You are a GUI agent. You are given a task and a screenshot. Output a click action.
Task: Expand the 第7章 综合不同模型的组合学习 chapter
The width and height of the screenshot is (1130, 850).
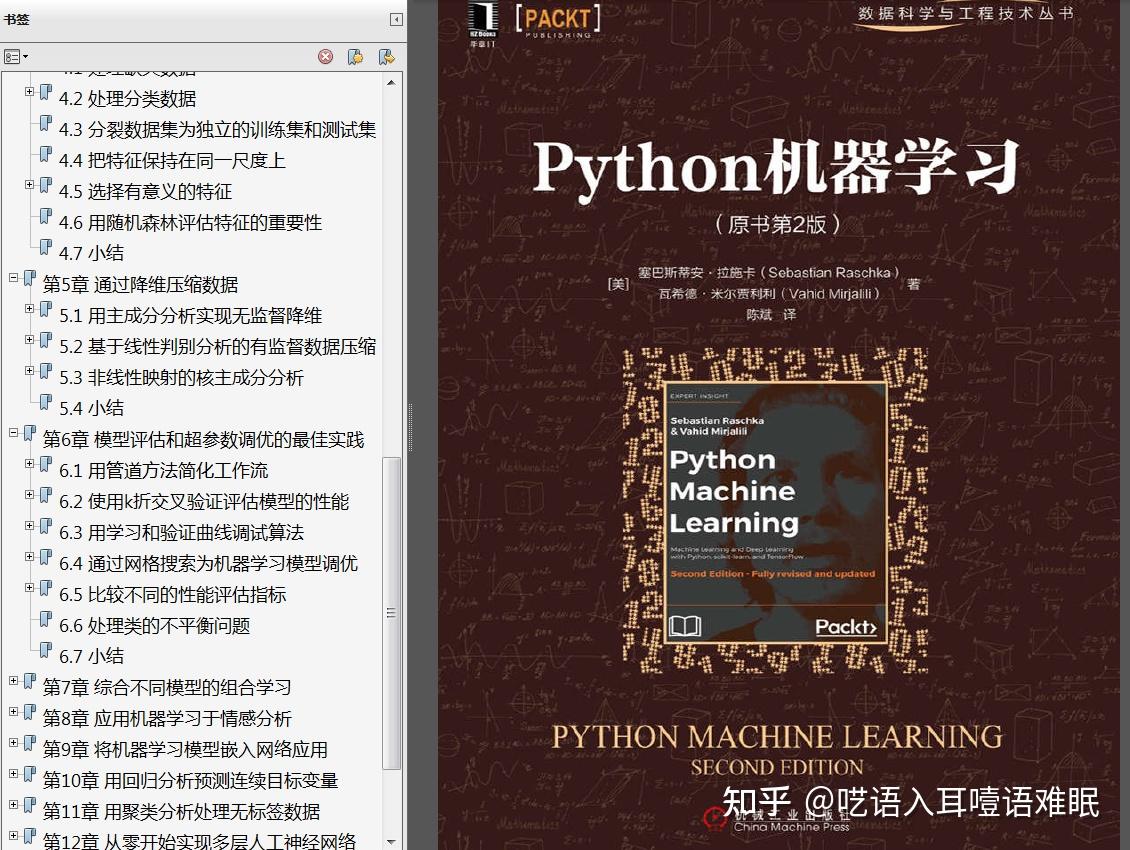click(13, 681)
